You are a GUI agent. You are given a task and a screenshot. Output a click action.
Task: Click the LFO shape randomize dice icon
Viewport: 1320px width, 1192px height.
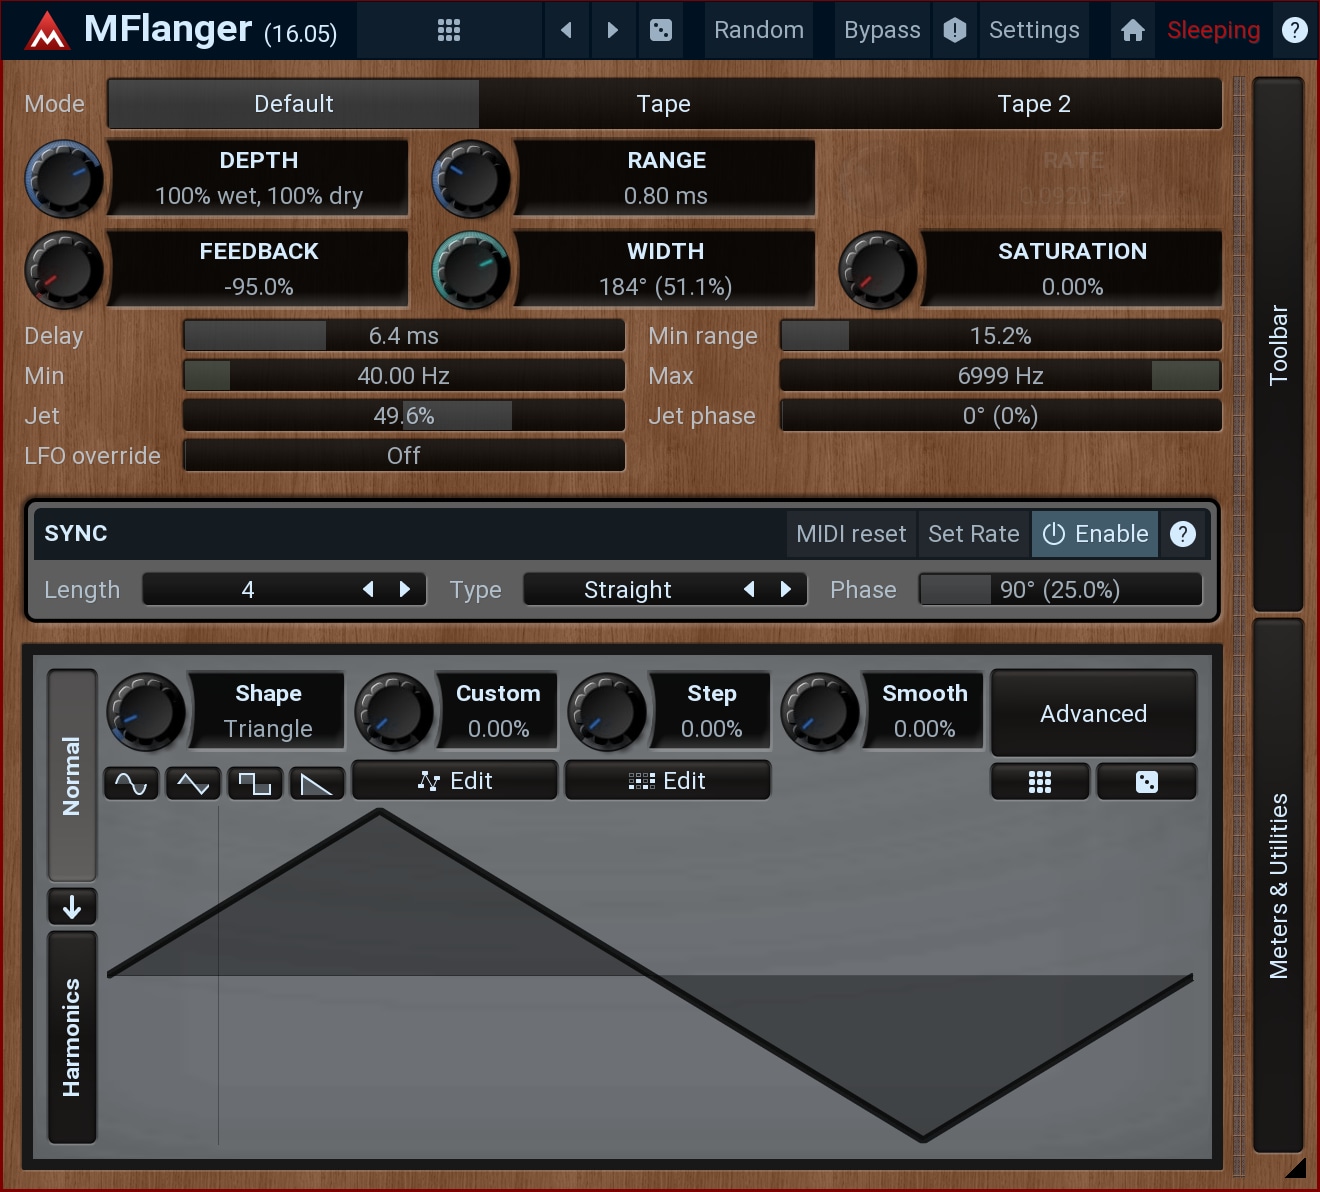pos(1147,782)
